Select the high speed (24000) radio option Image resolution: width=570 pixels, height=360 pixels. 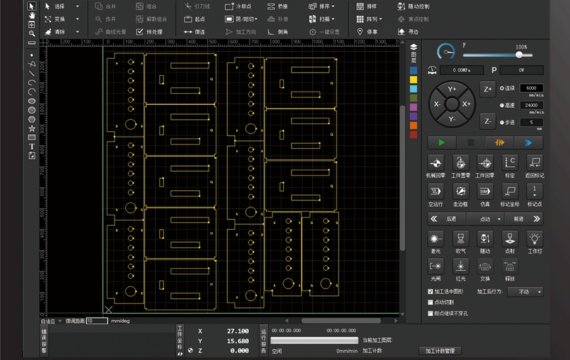click(x=502, y=105)
